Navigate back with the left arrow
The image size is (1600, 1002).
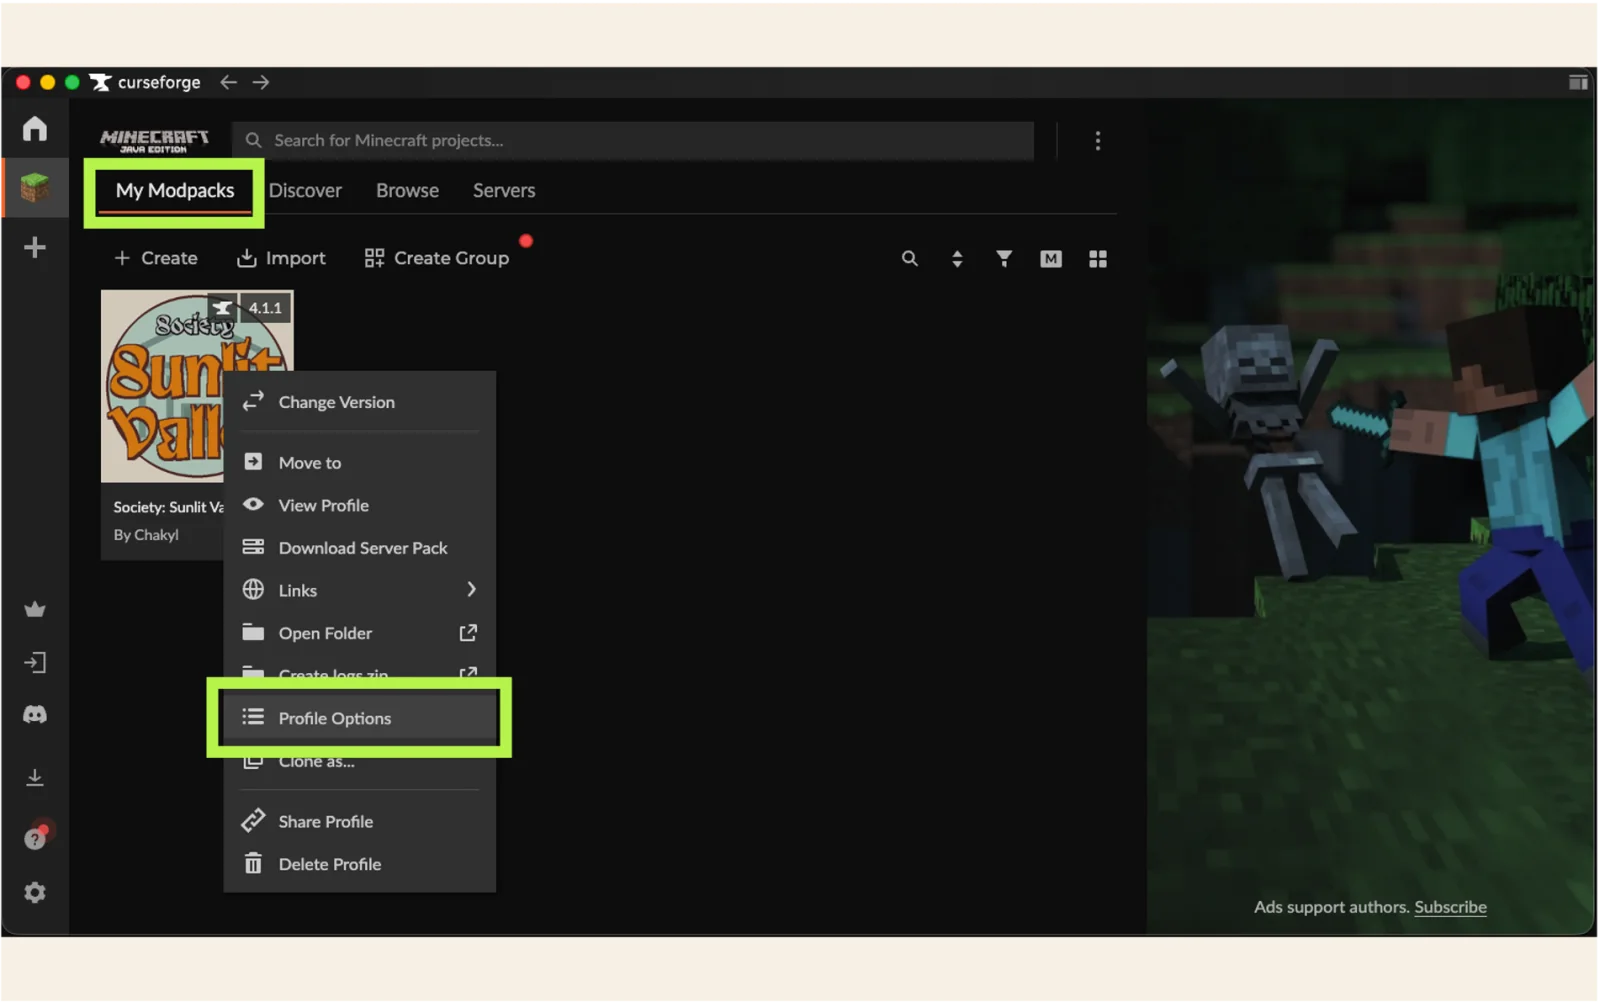pyautogui.click(x=229, y=82)
